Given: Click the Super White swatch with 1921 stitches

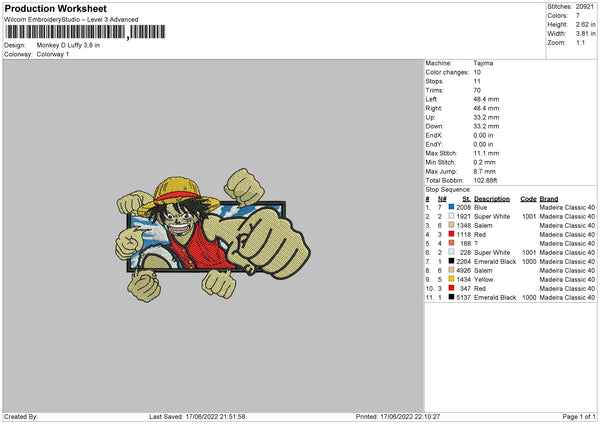Looking at the screenshot, I should tap(451, 216).
